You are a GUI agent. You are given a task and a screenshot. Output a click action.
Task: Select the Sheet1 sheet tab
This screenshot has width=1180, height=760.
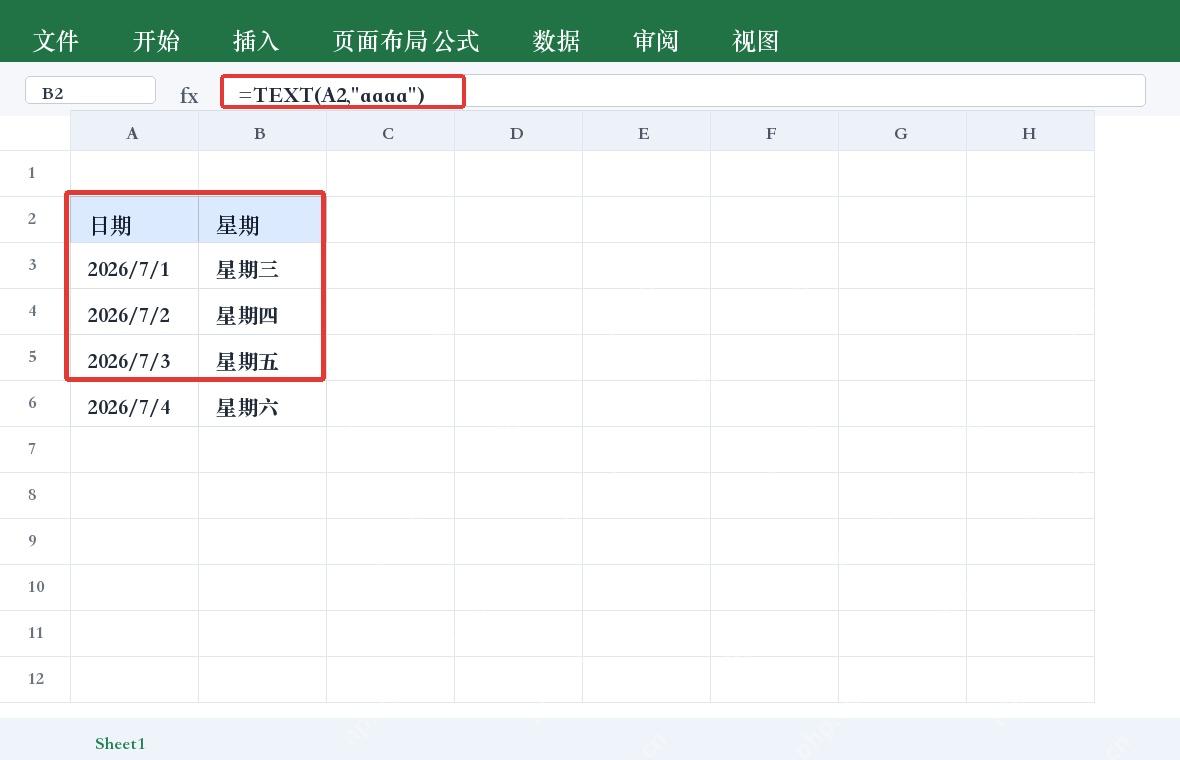(x=120, y=743)
